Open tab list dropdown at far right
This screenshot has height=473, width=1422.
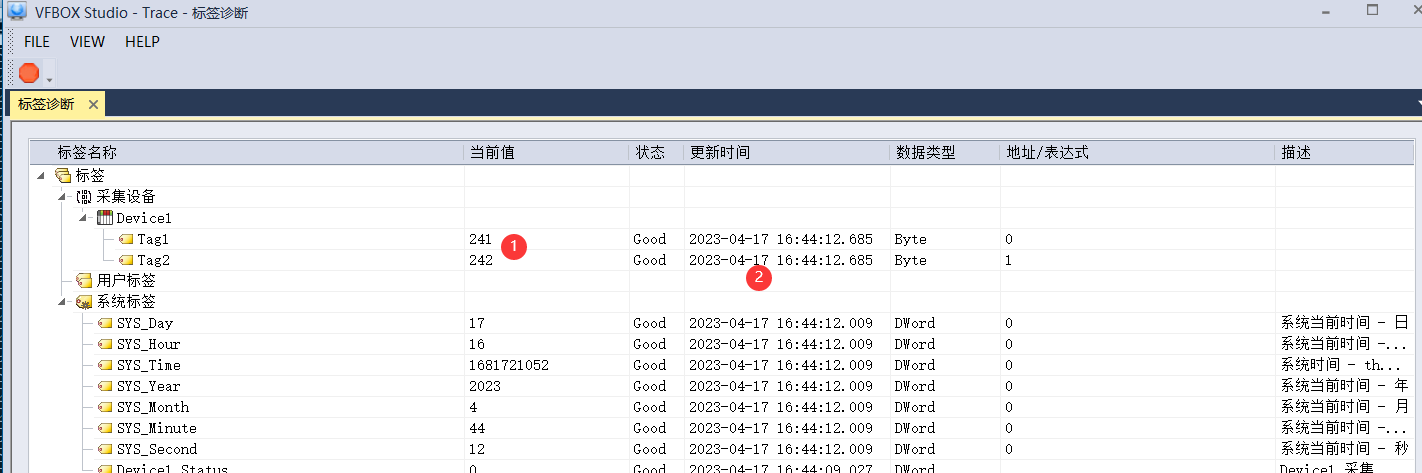[x=1418, y=104]
